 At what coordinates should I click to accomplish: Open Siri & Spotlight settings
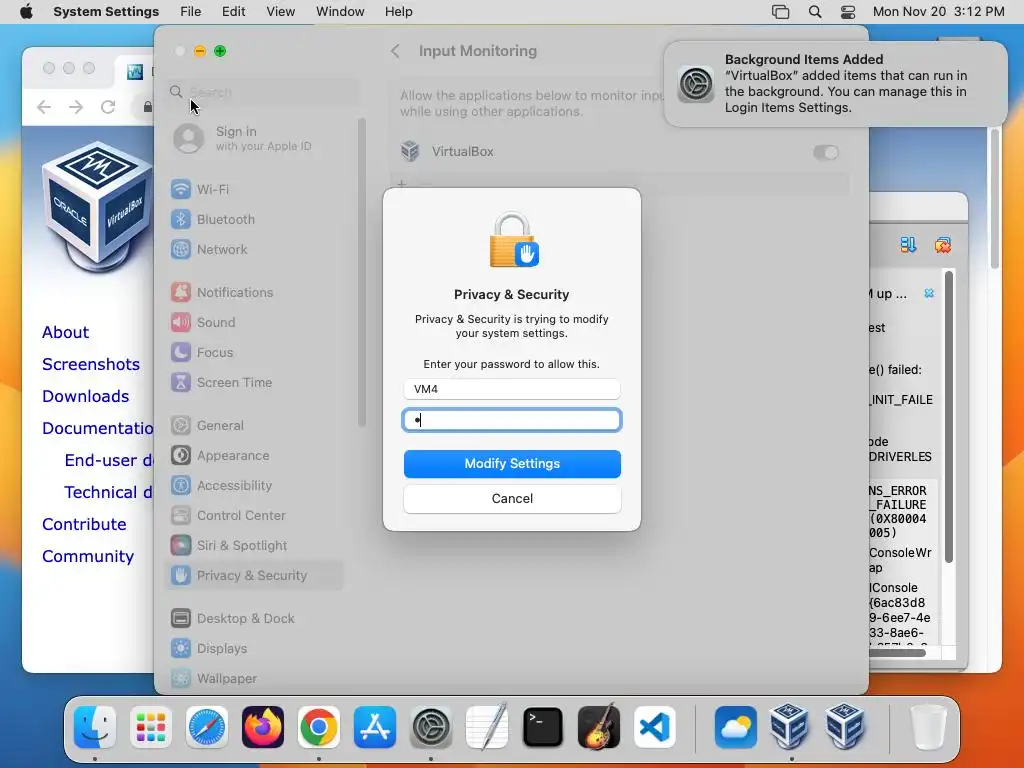(x=255, y=546)
